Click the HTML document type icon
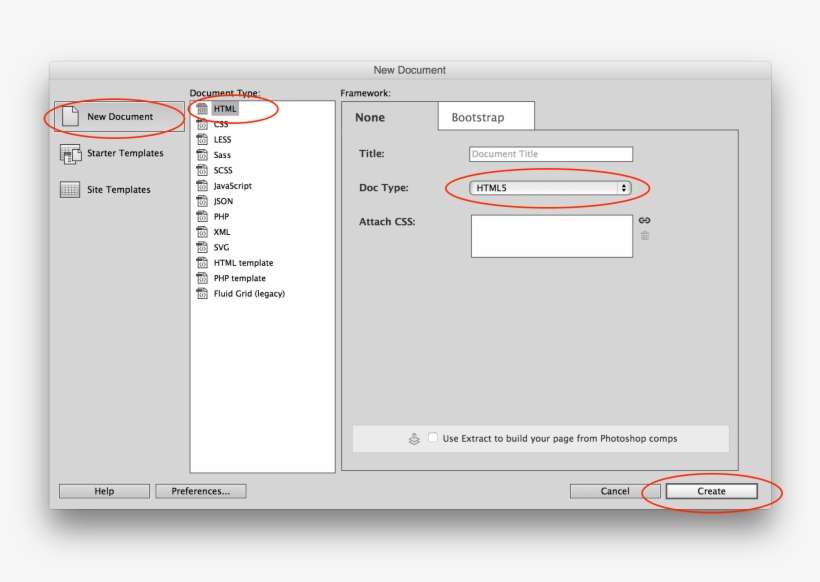The width and height of the screenshot is (820, 582). point(203,107)
